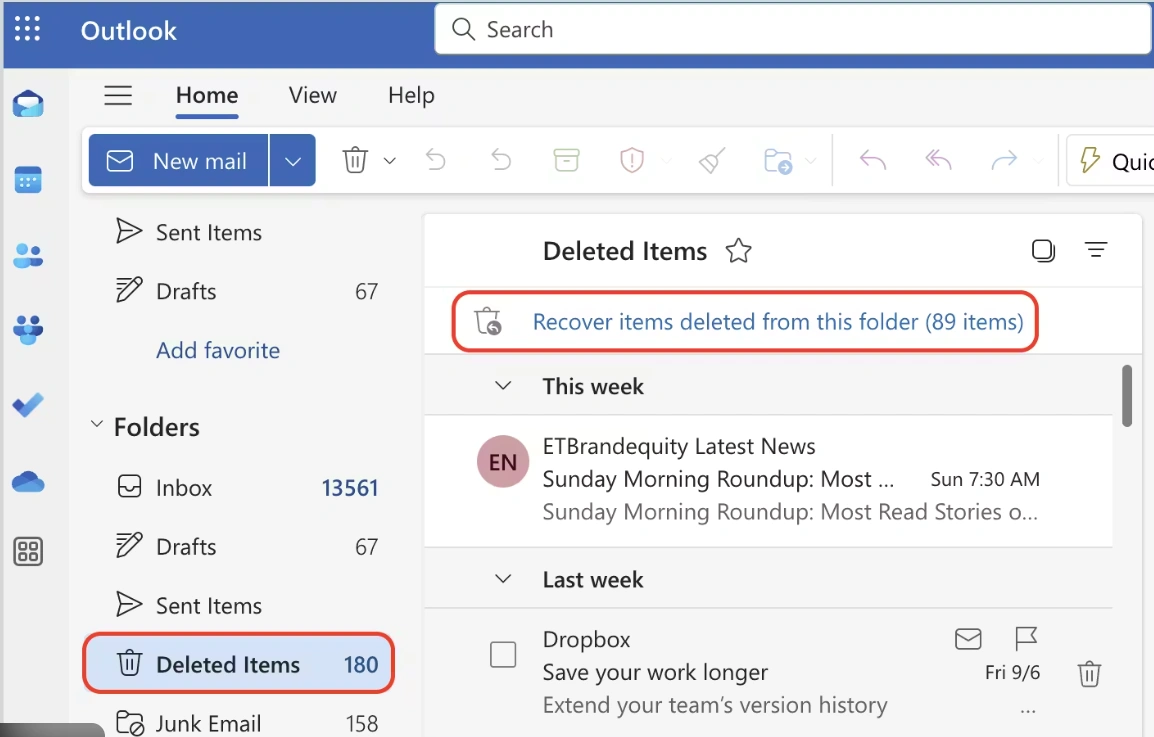
Task: Open Forward options dropdown arrow
Action: pos(1038,161)
